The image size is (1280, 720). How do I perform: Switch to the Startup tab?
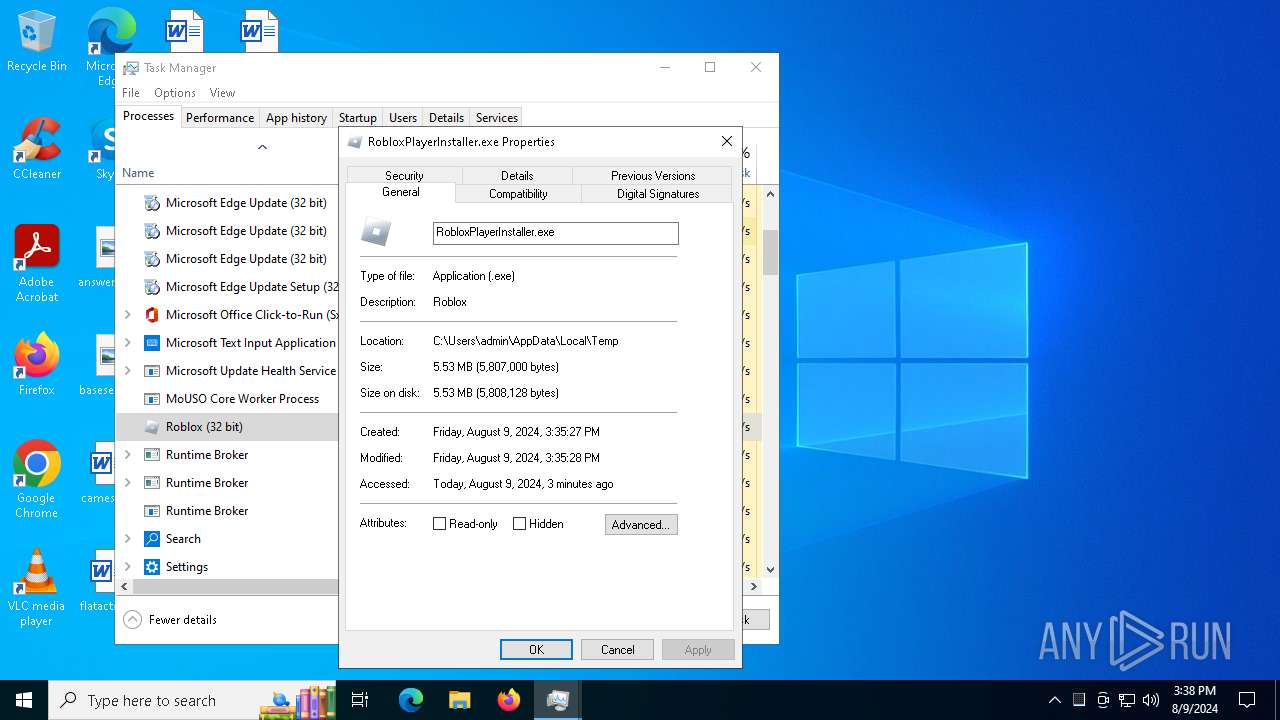[x=357, y=118]
